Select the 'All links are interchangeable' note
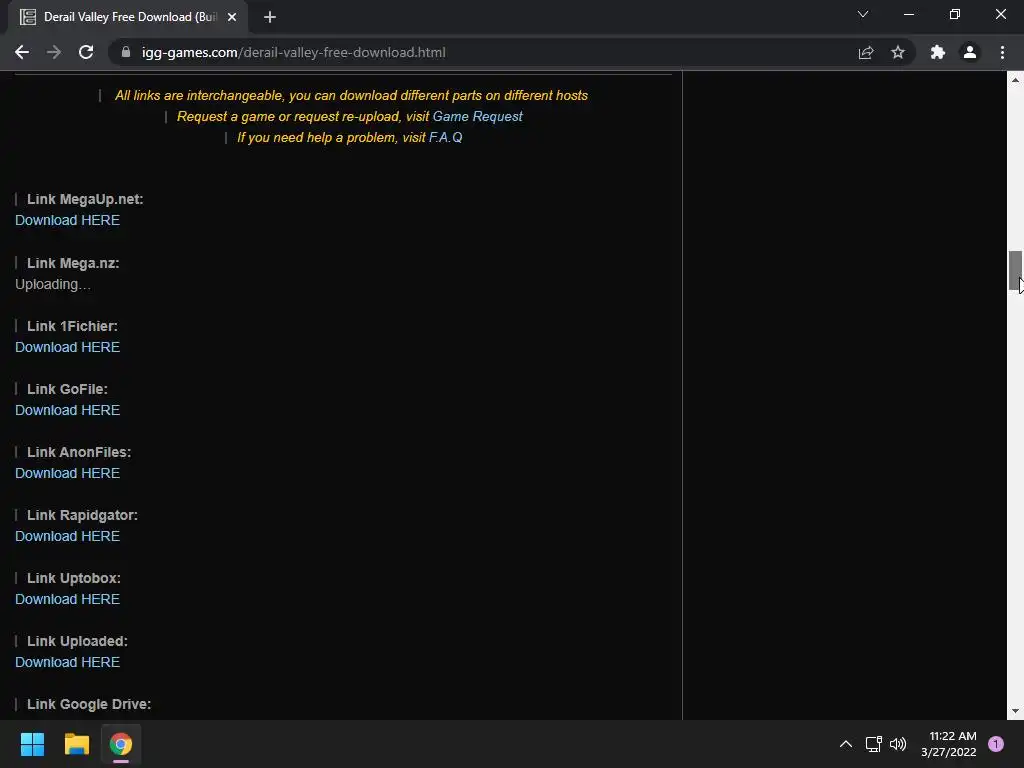Image resolution: width=1024 pixels, height=768 pixels. [351, 95]
